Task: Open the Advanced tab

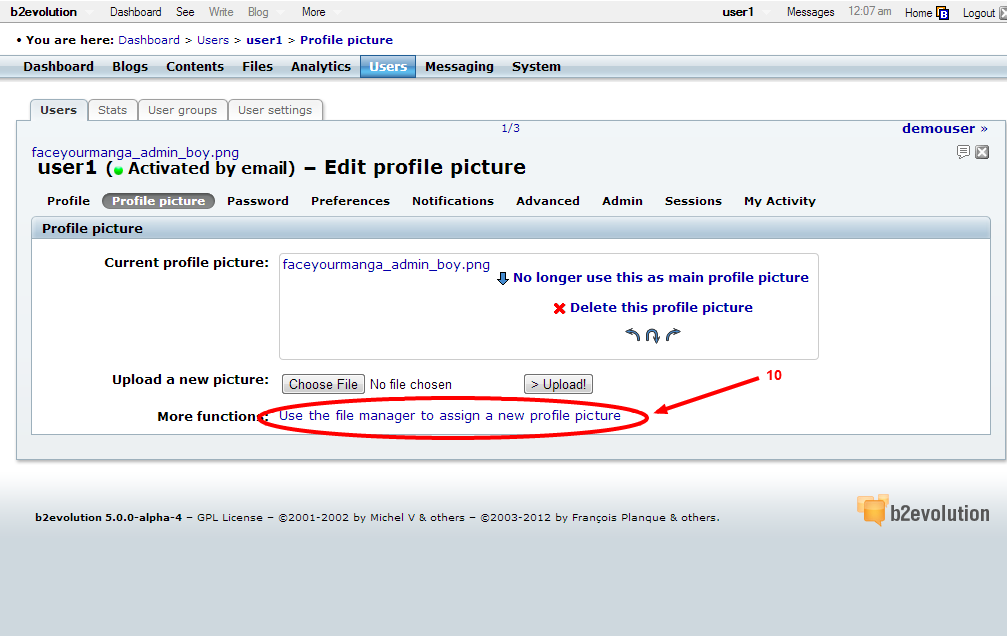Action: point(548,201)
